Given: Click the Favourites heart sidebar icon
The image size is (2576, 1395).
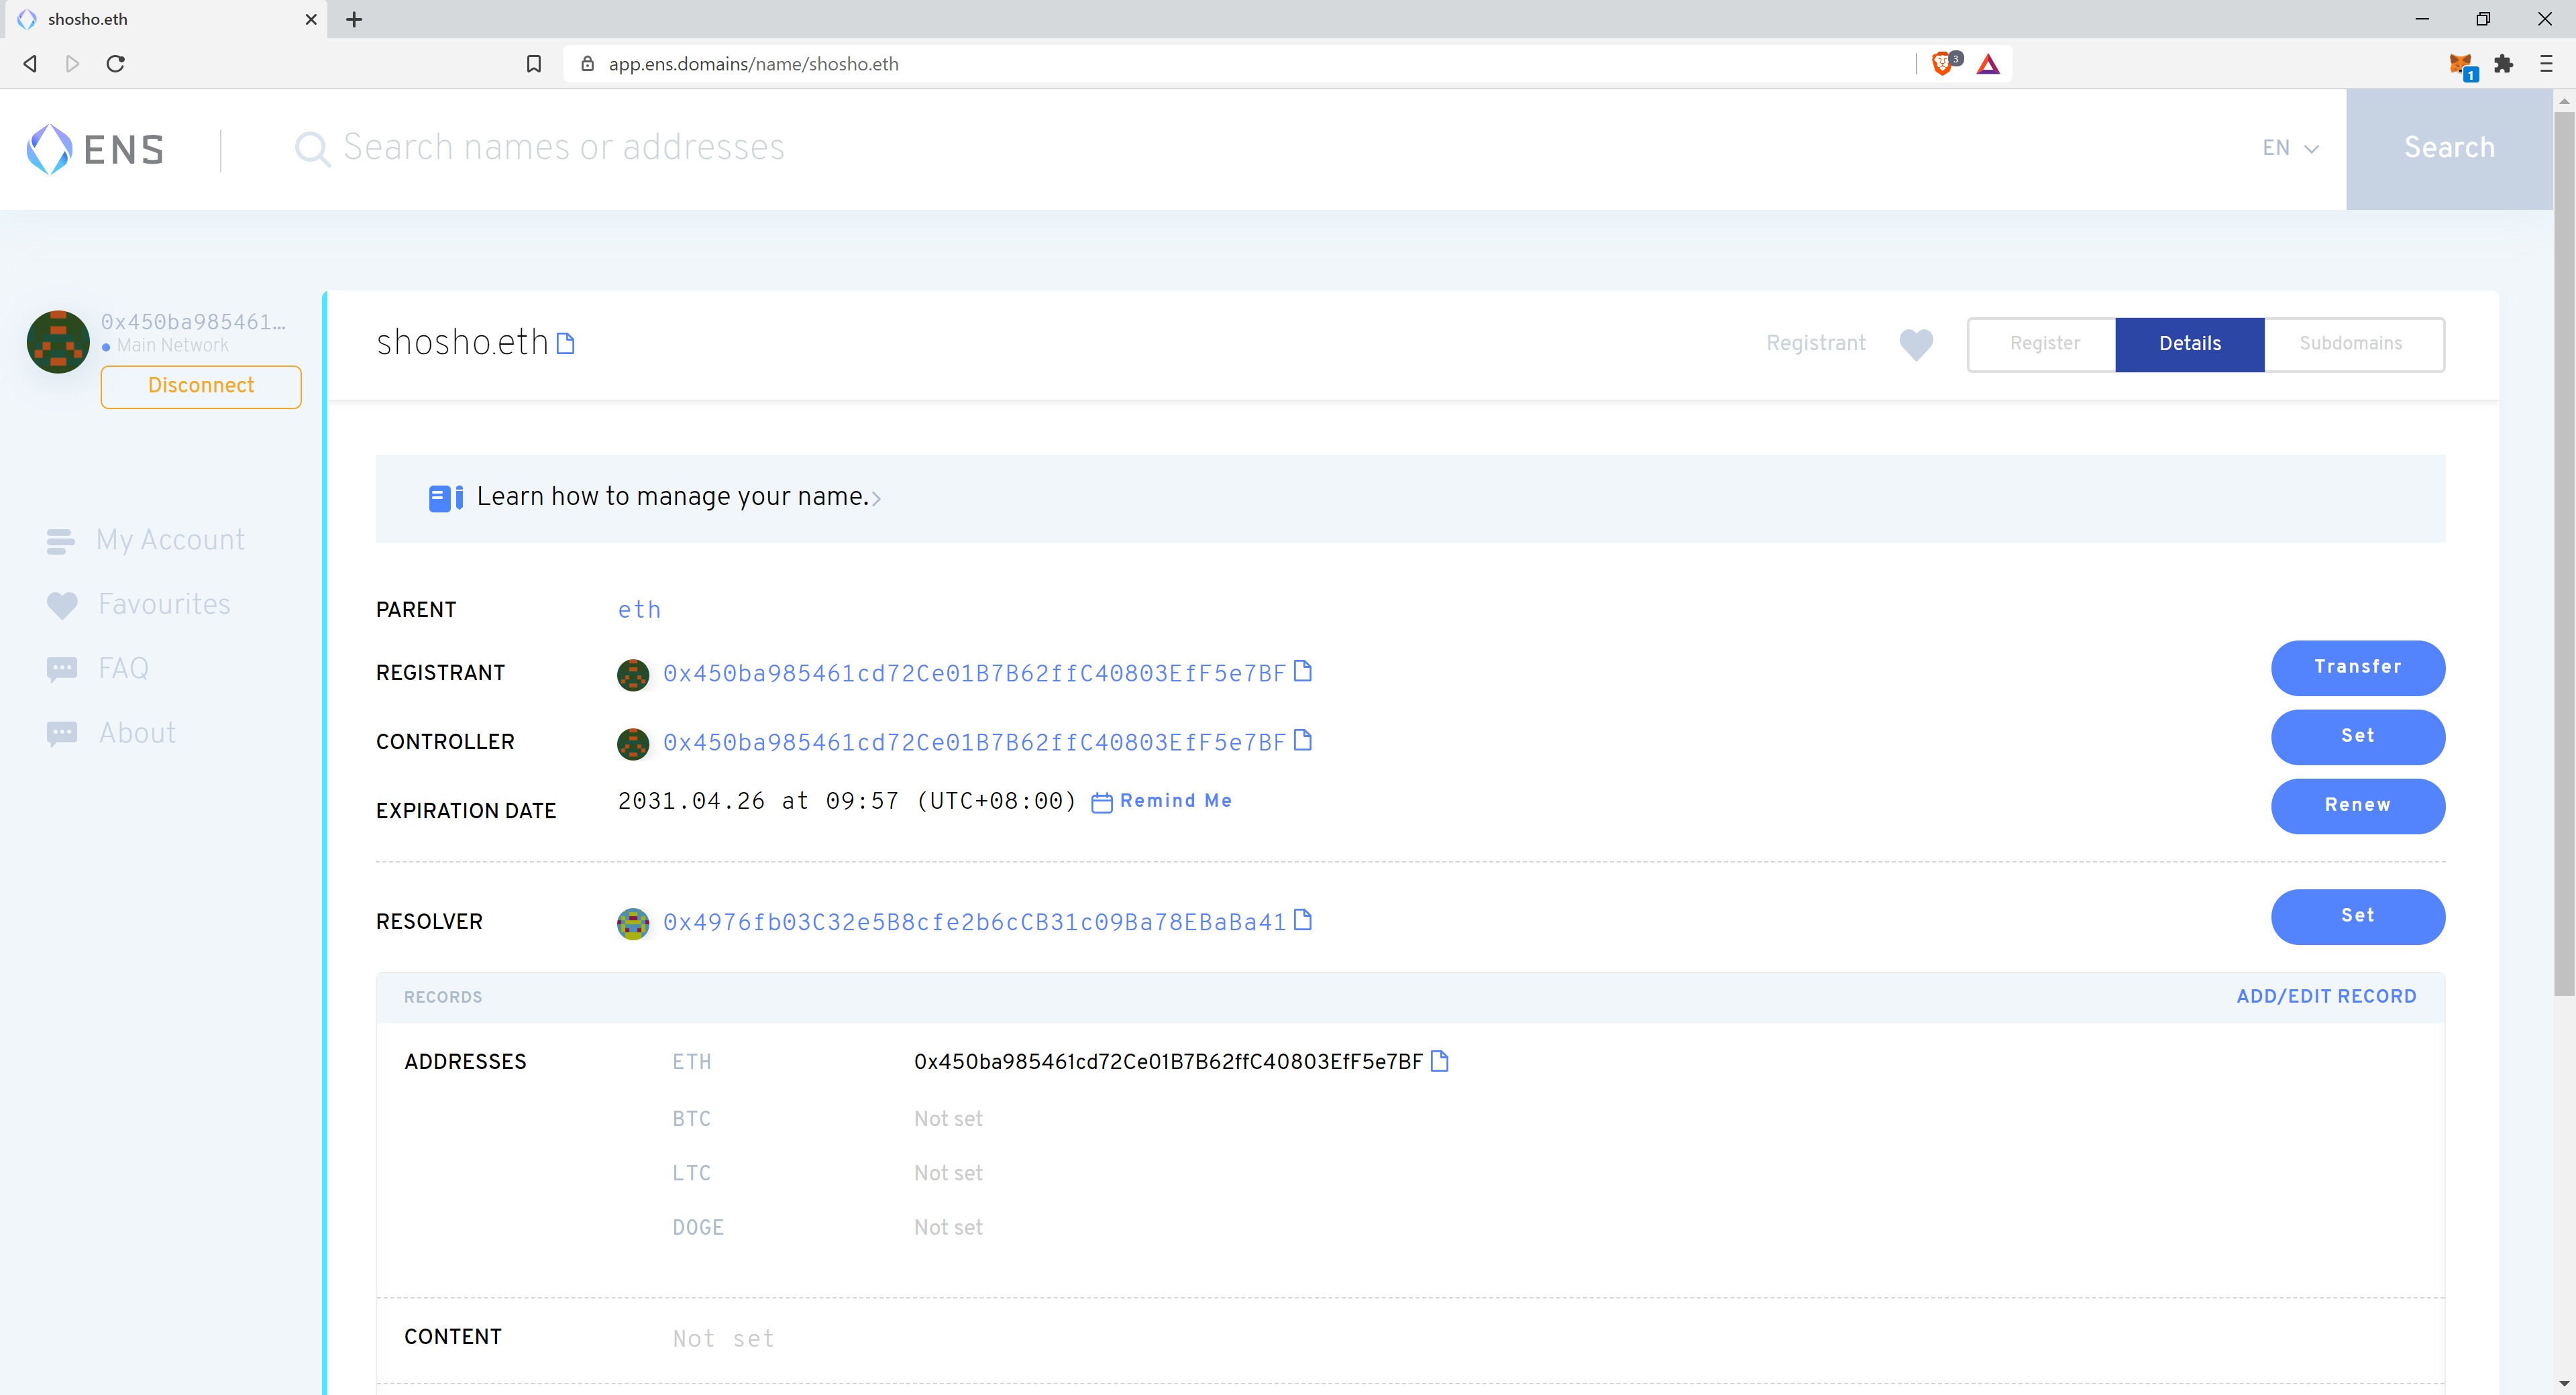Looking at the screenshot, I should coord(62,605).
